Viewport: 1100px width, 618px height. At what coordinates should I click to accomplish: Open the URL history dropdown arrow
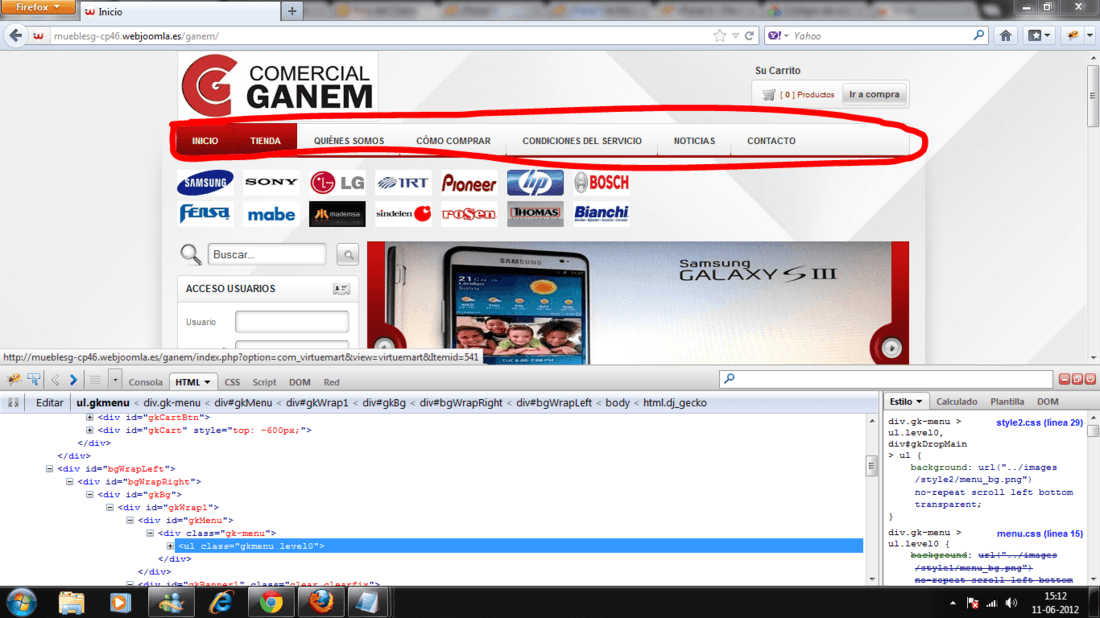tap(735, 36)
